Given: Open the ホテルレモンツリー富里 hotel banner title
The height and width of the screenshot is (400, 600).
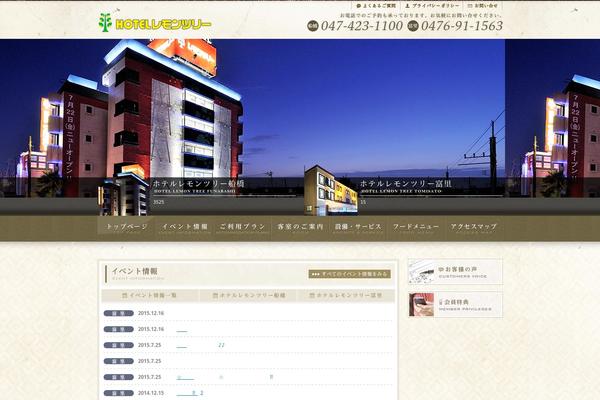Looking at the screenshot, I should click(406, 184).
